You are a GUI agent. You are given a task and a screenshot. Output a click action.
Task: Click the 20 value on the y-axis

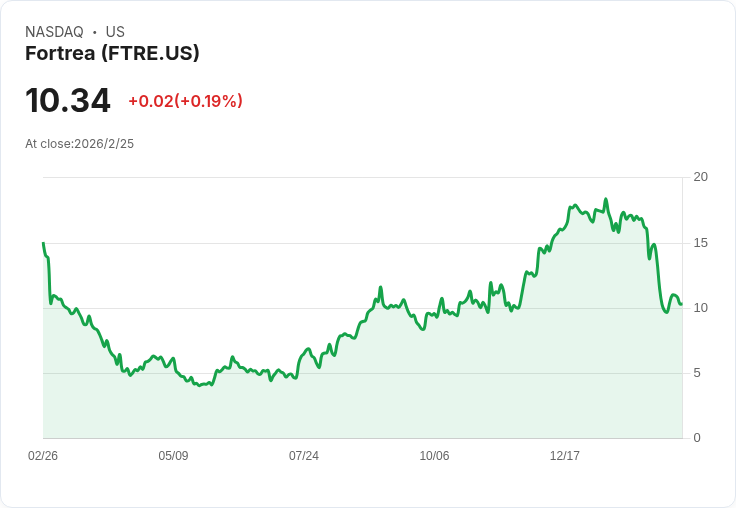701,177
